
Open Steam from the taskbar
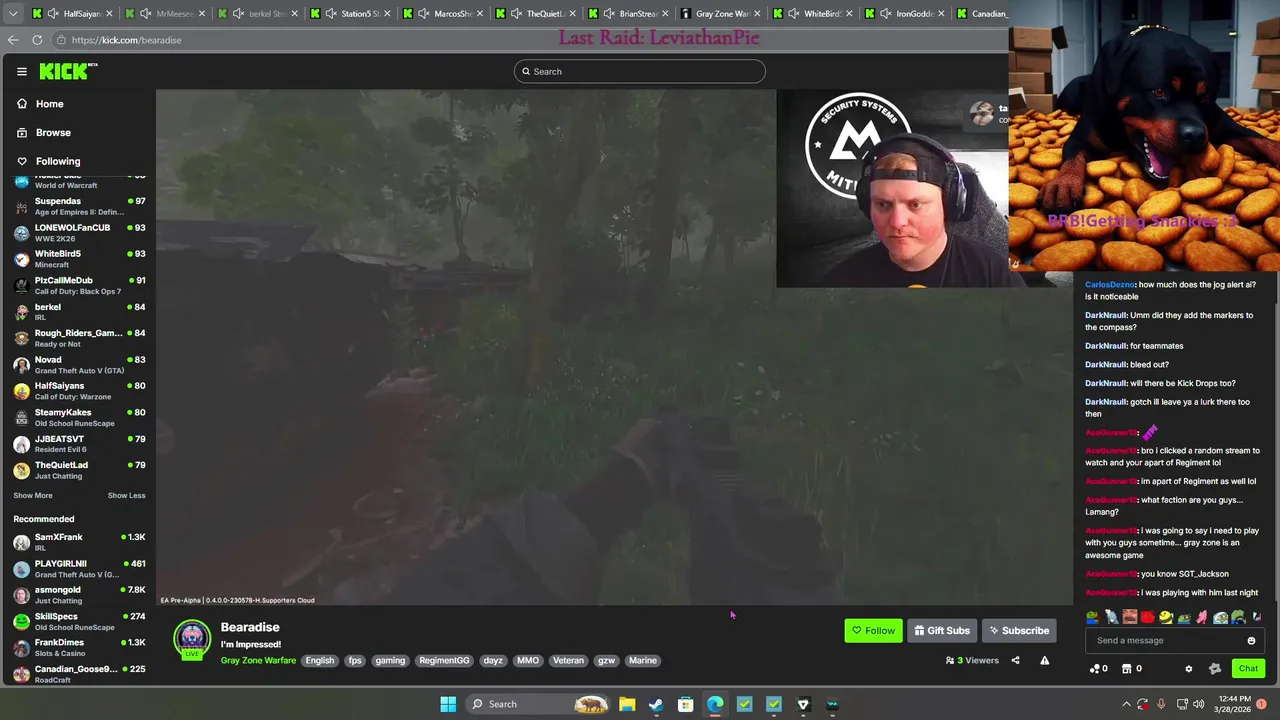click(656, 704)
